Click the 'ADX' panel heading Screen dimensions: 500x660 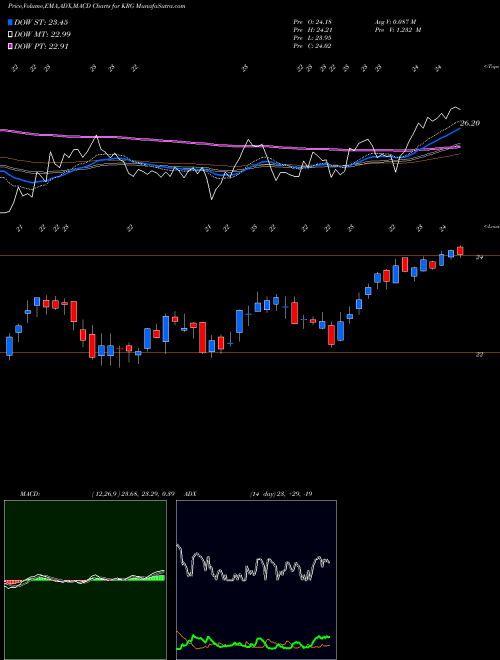click(x=190, y=494)
